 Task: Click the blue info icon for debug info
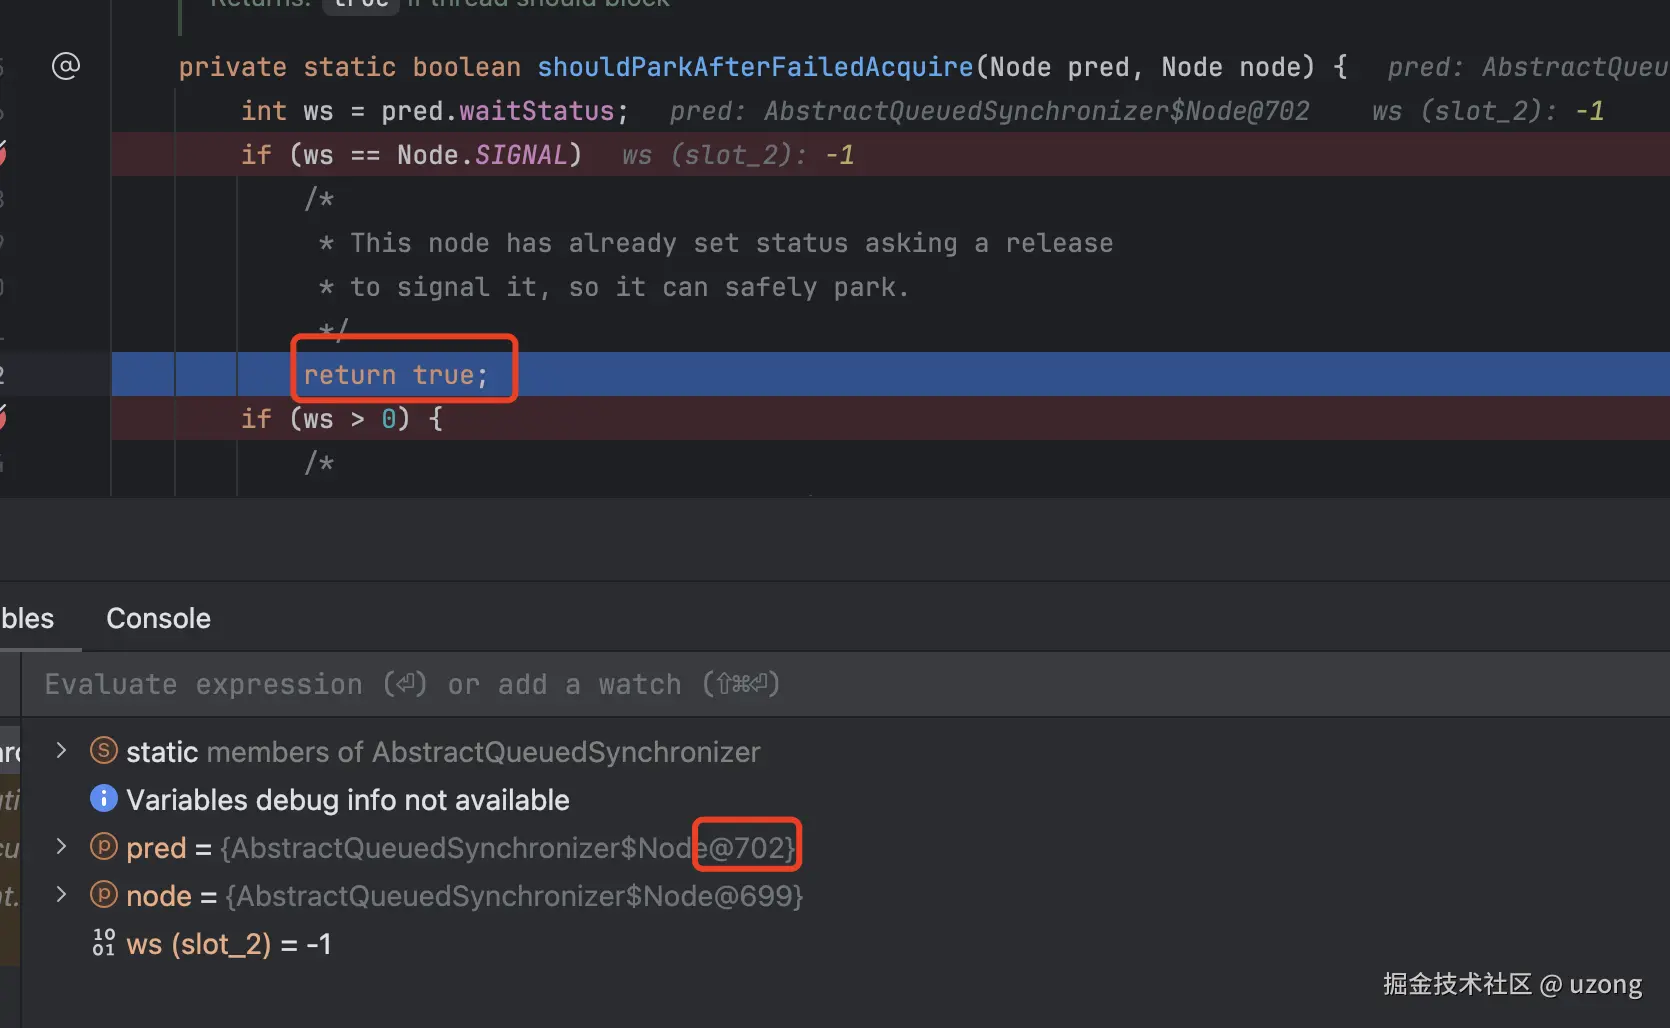tap(104, 799)
